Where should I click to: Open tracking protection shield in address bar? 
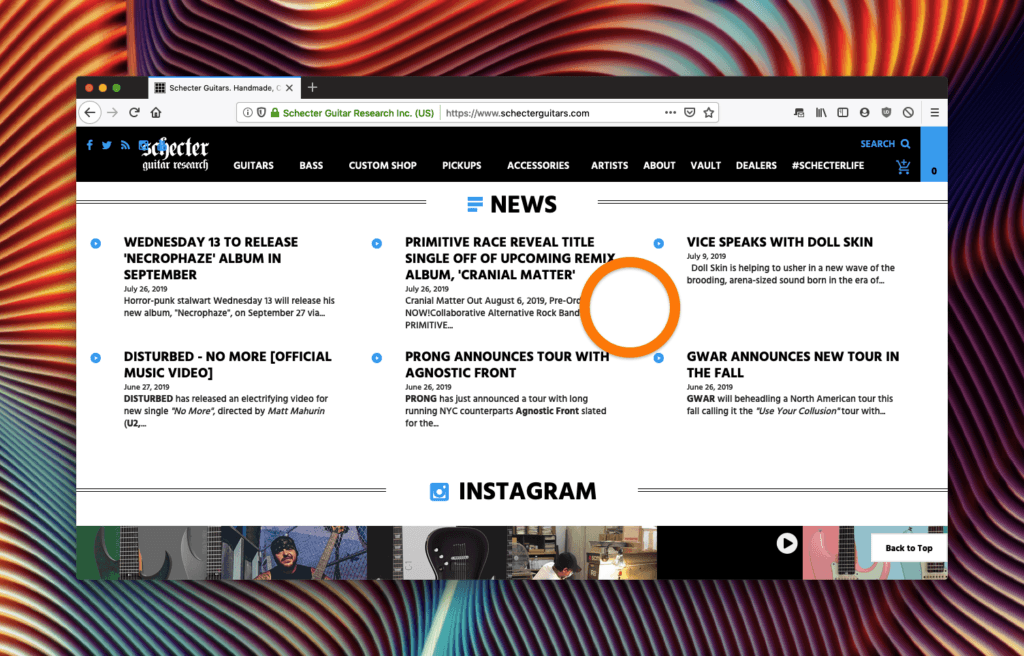click(261, 112)
